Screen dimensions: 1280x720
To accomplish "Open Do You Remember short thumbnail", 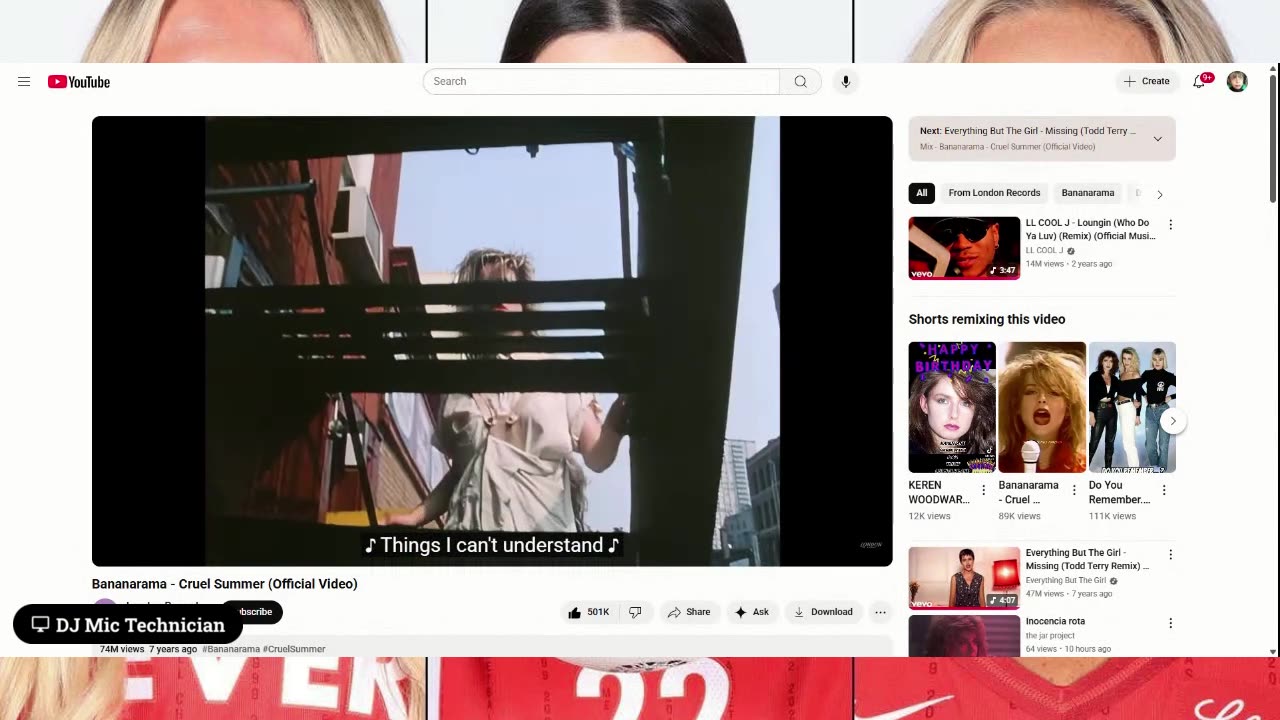I will [x=1132, y=407].
